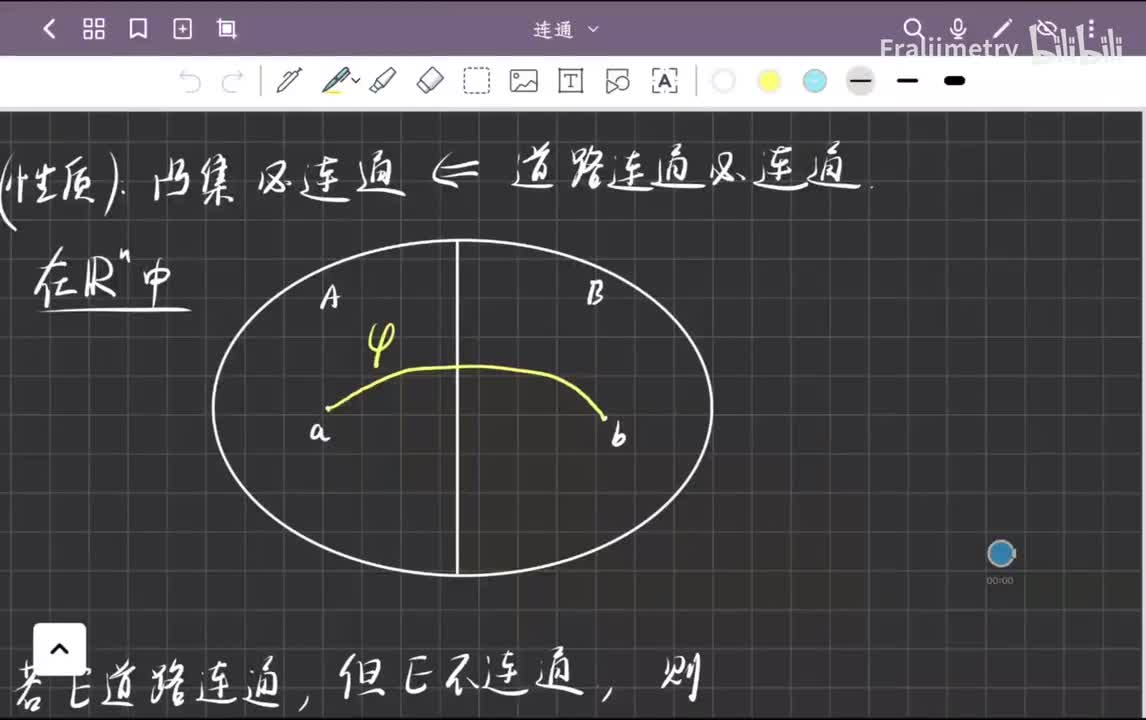Select the highlighter tool
Image resolution: width=1146 pixels, height=720 pixels.
[383, 80]
